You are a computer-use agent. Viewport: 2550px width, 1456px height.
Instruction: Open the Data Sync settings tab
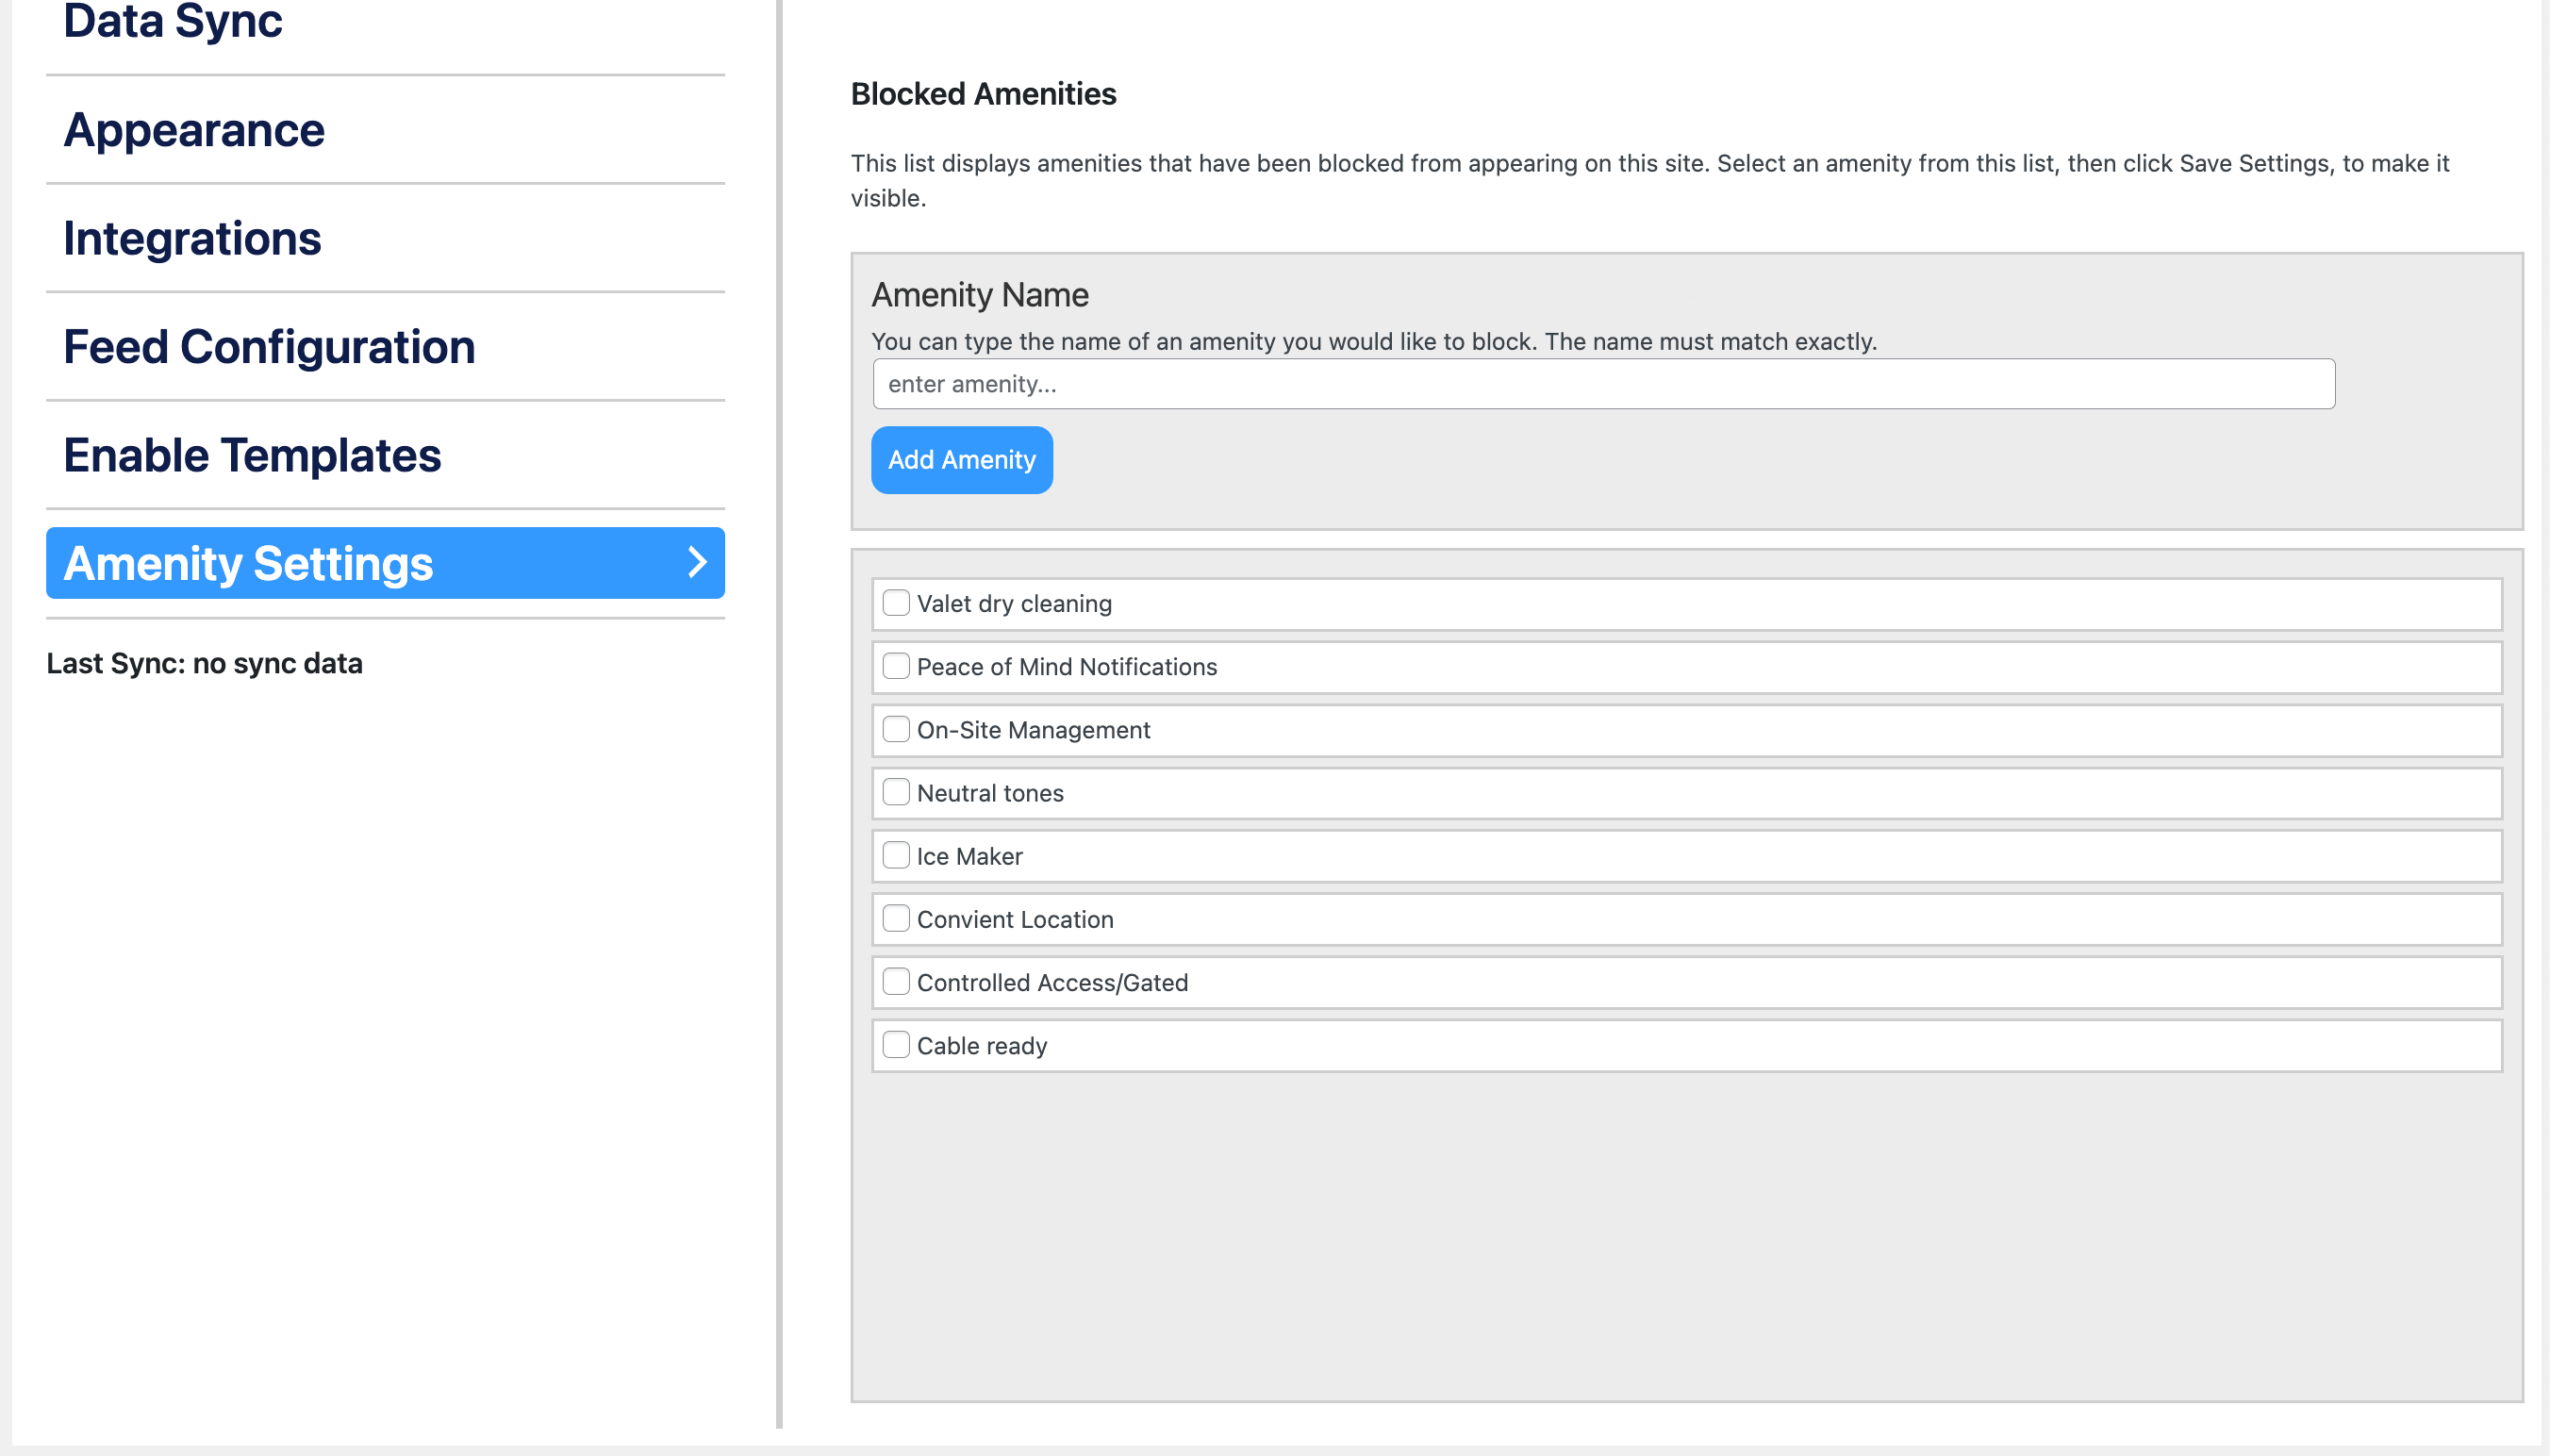(x=173, y=22)
